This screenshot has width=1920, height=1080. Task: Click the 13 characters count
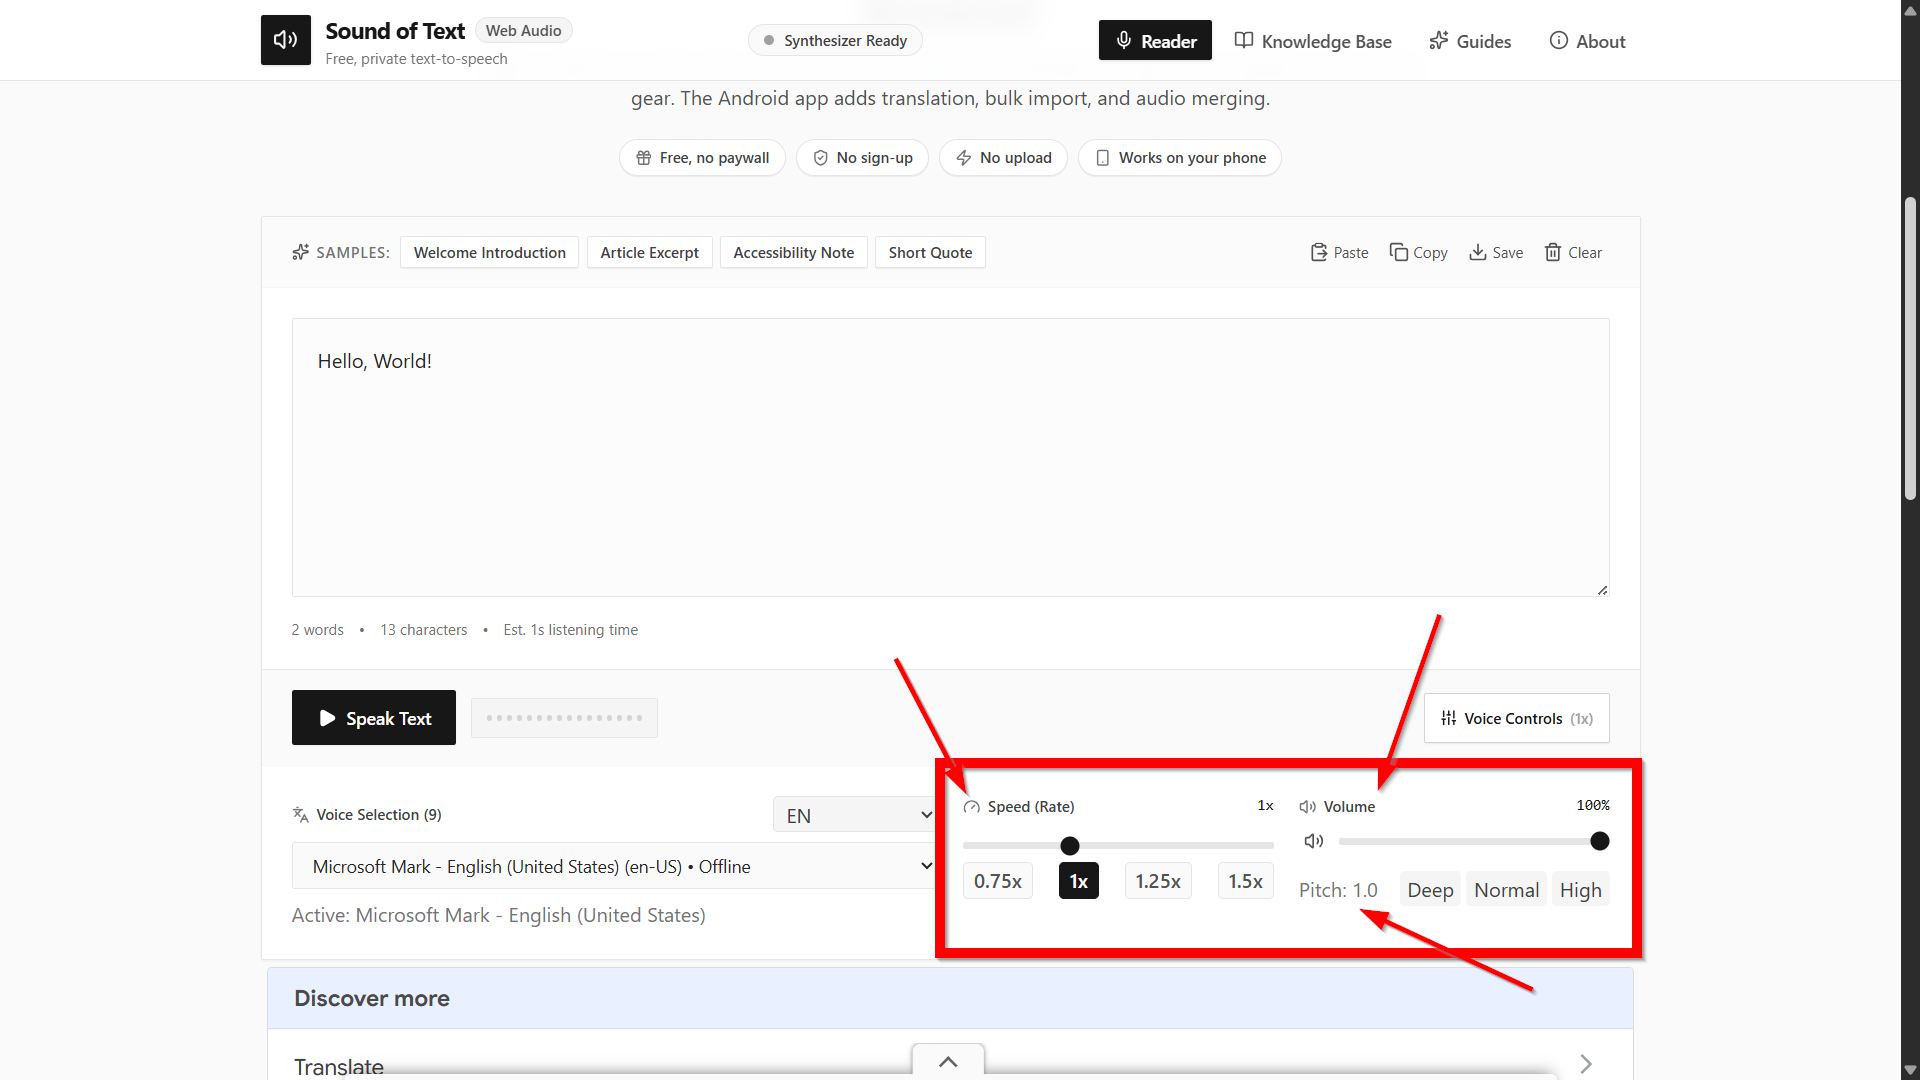tap(423, 630)
